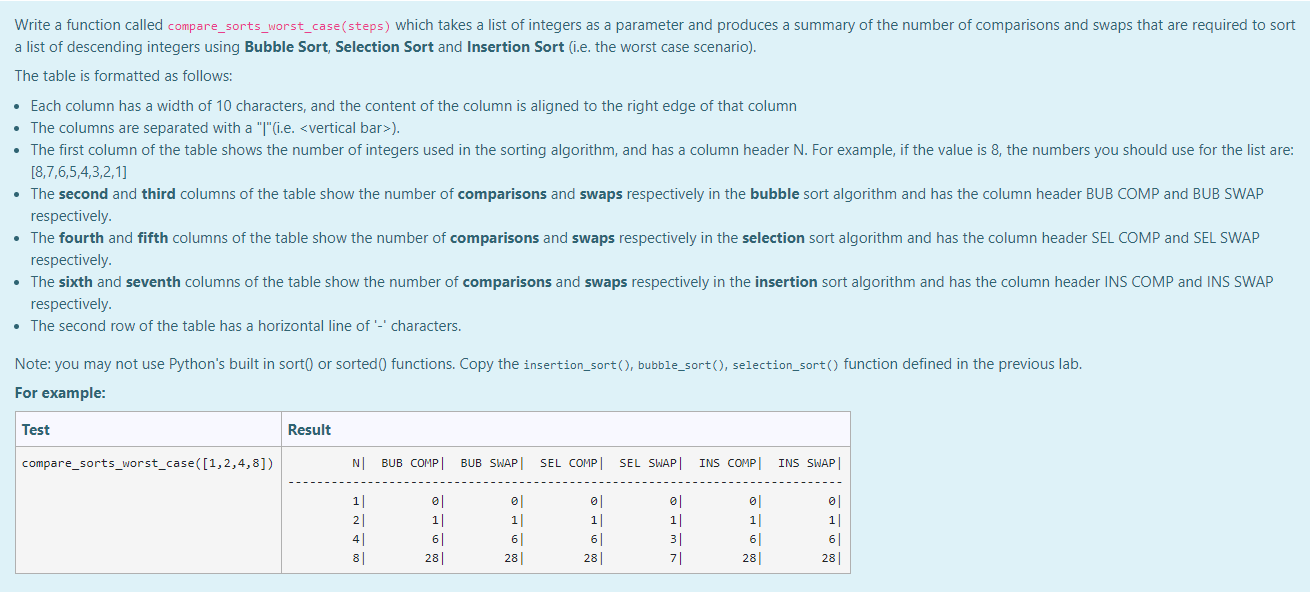The image size is (1310, 592).
Task: Click the 'BUB COMP' header in result
Action: click(410, 463)
